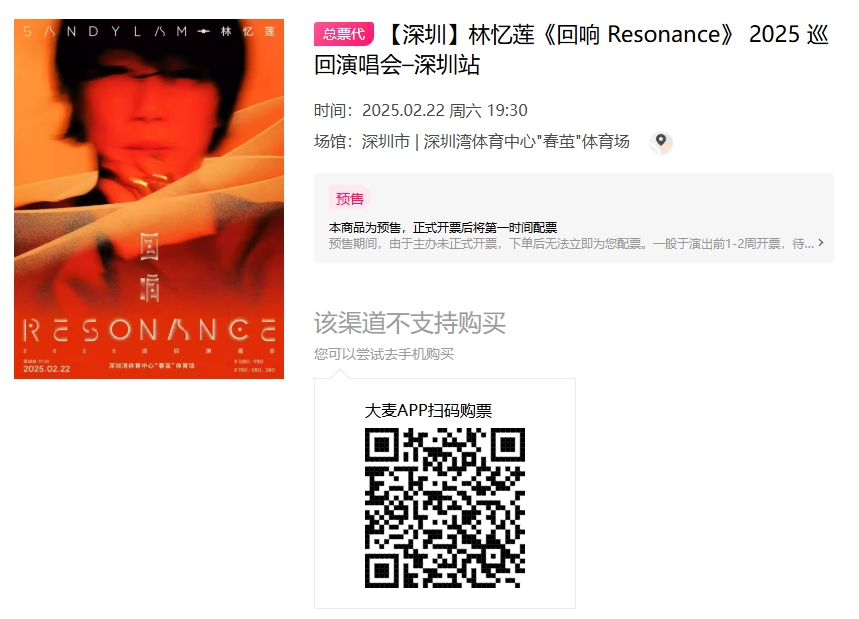Click the ticket prices on the poster corner
The image size is (859, 619).
255,365
